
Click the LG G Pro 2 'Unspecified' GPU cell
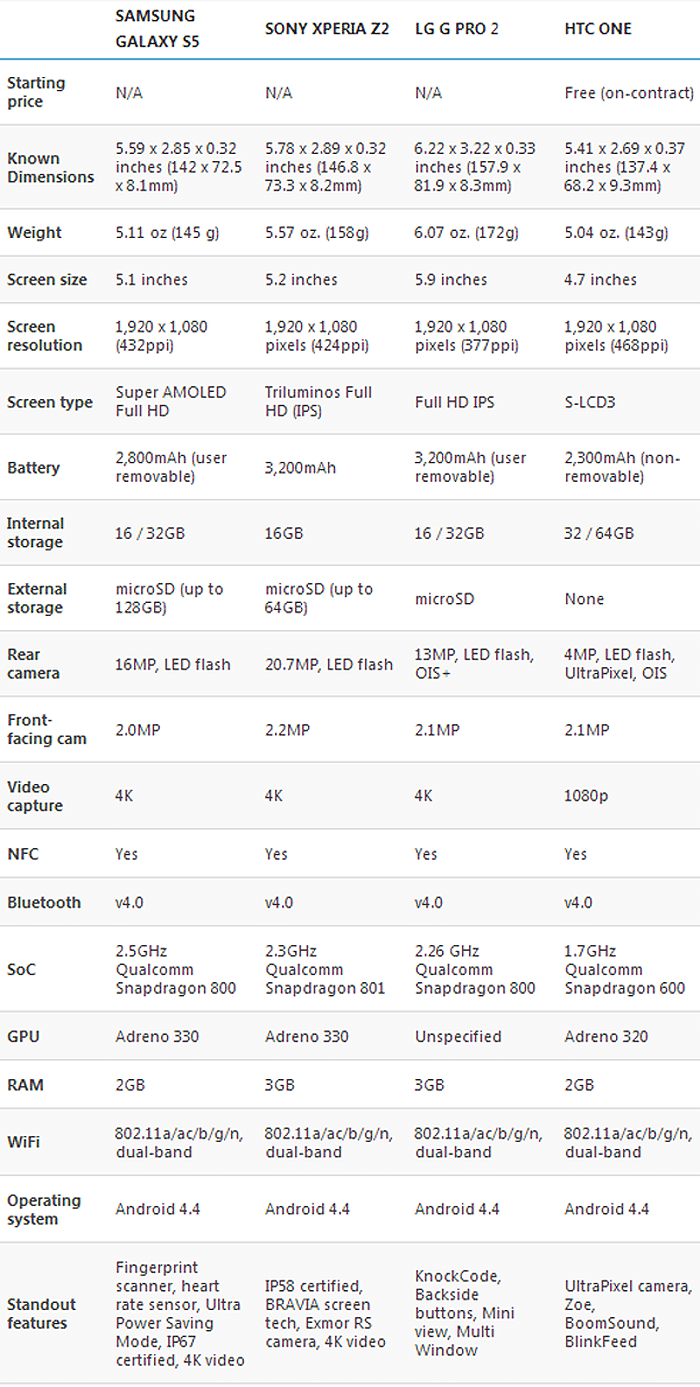458,1036
